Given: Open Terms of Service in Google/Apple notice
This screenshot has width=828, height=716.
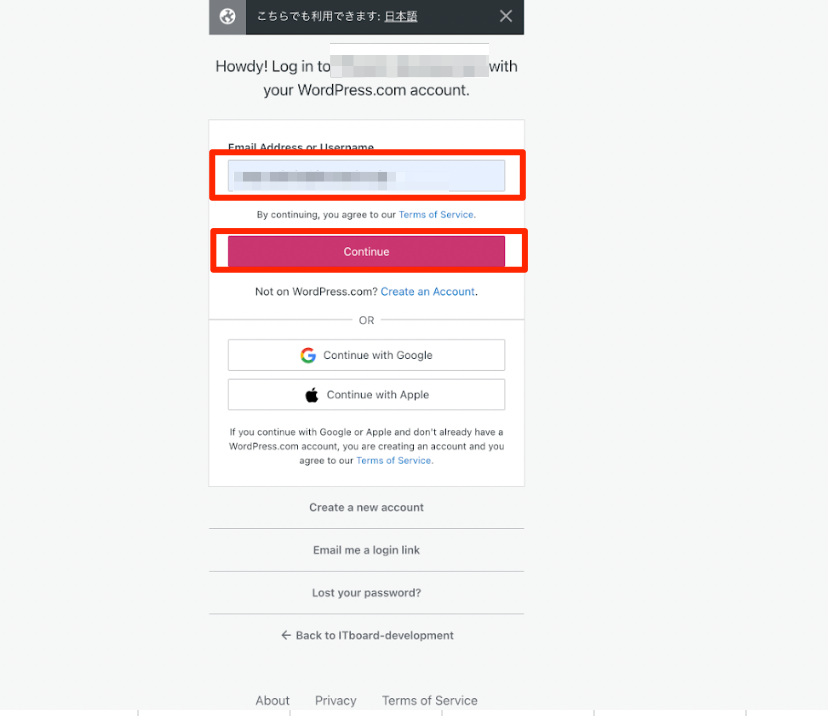Looking at the screenshot, I should (394, 461).
